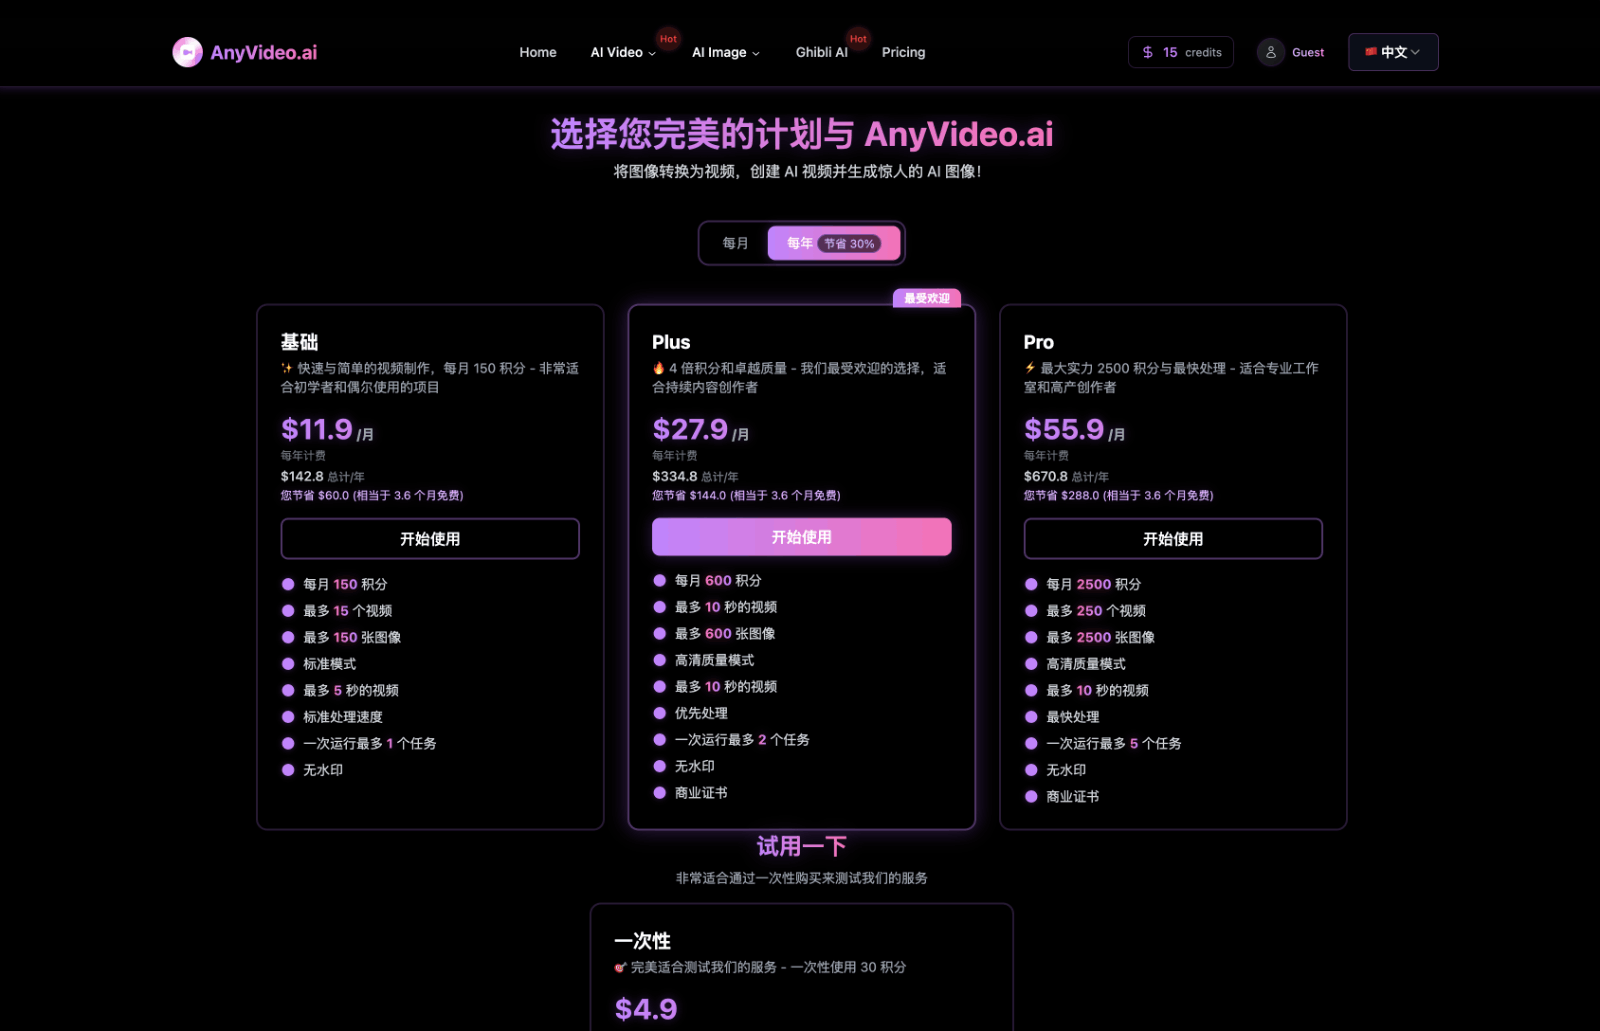Click the $142.8 总计/年 total
Screen dimensions: 1600x1031
[322, 476]
